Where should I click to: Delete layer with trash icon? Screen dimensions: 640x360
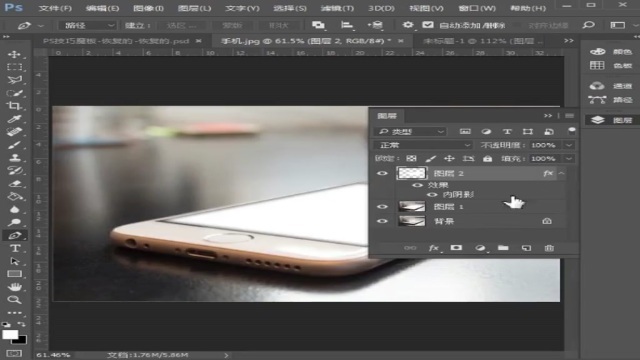tap(549, 248)
